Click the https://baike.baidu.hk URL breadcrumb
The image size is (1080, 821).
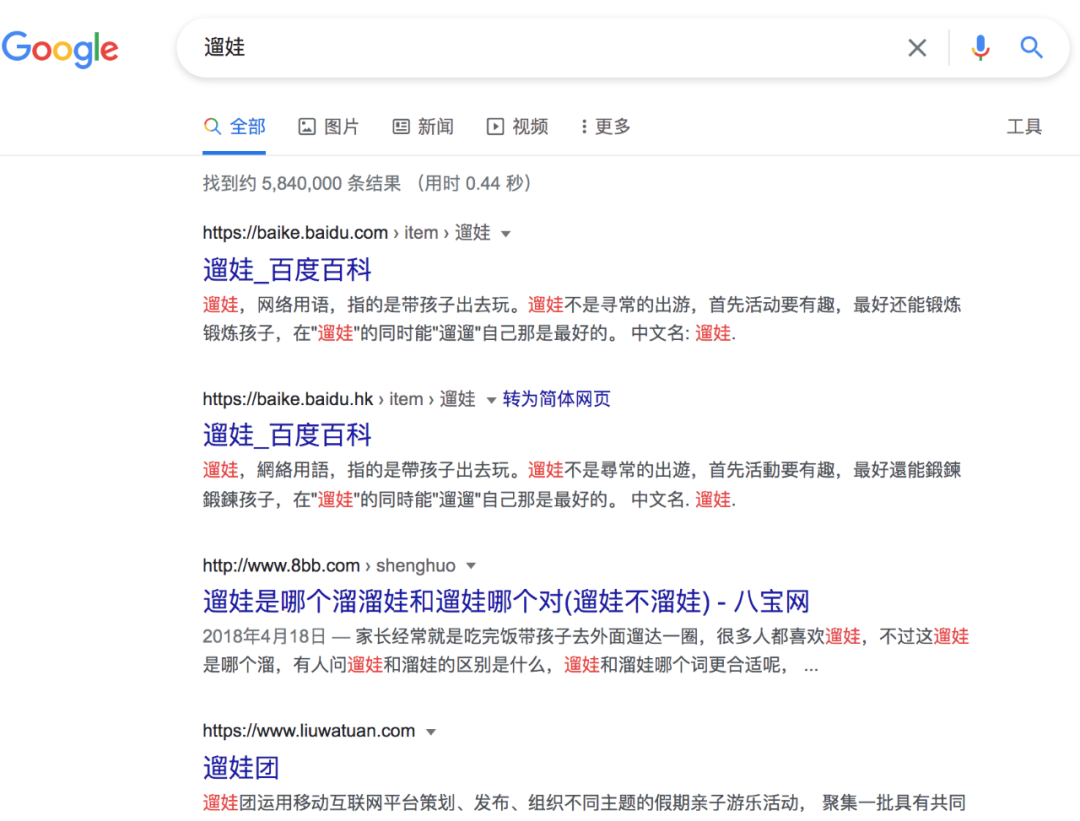339,399
